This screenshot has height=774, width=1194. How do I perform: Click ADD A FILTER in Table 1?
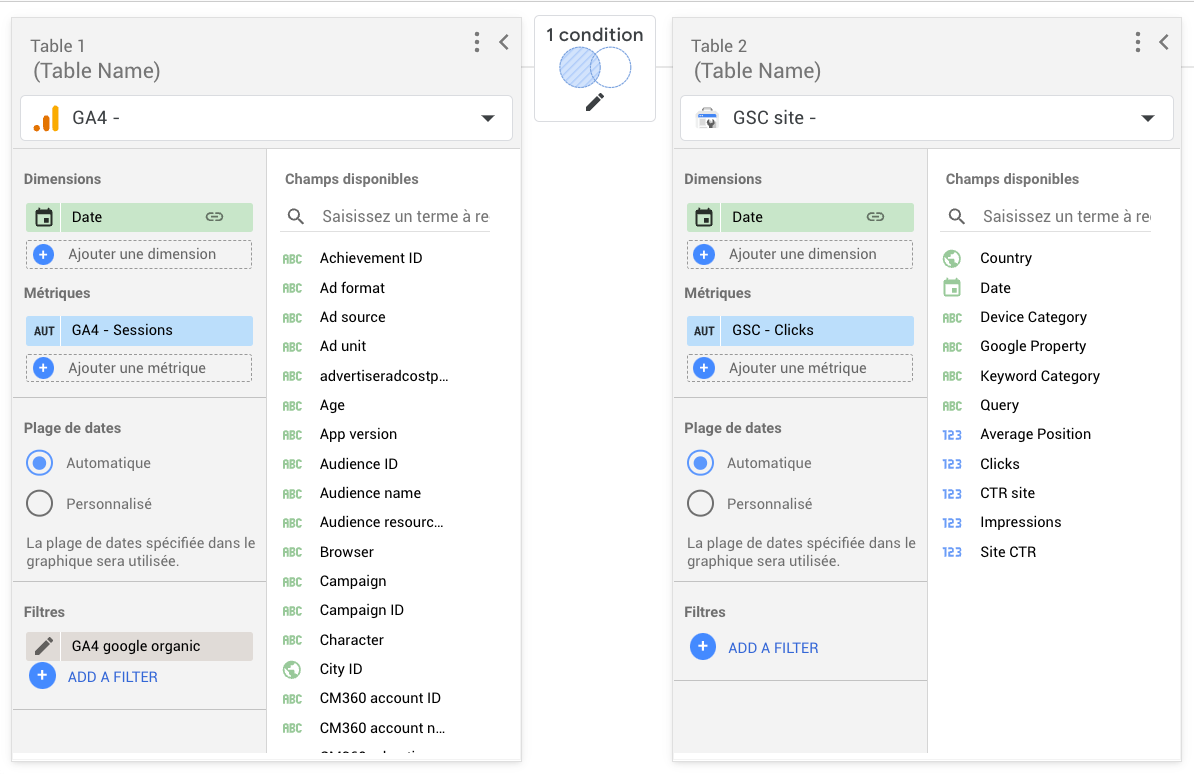coord(112,676)
